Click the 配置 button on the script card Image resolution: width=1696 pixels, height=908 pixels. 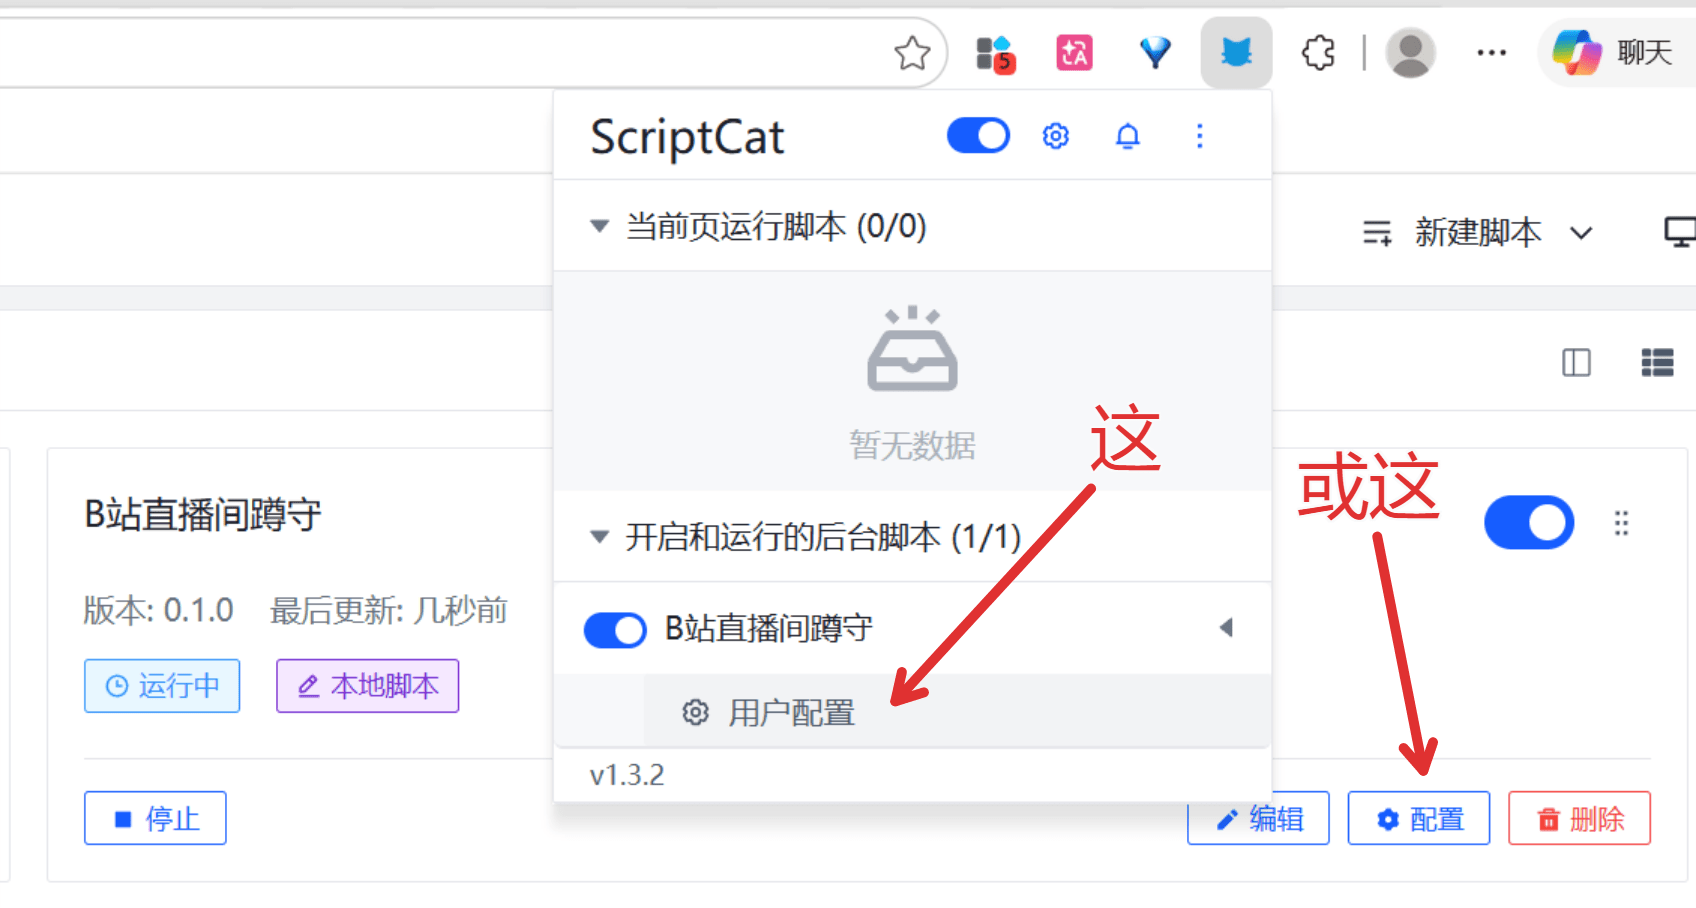click(x=1419, y=819)
